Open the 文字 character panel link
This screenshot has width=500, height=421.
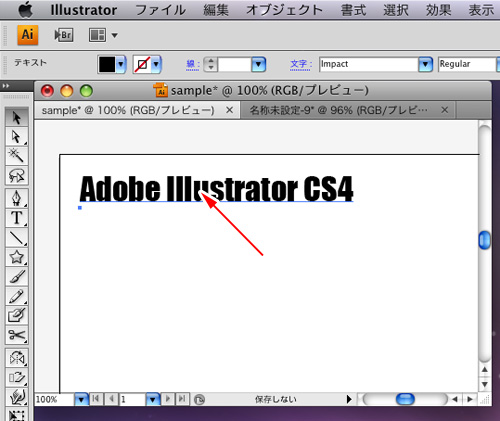(301, 64)
